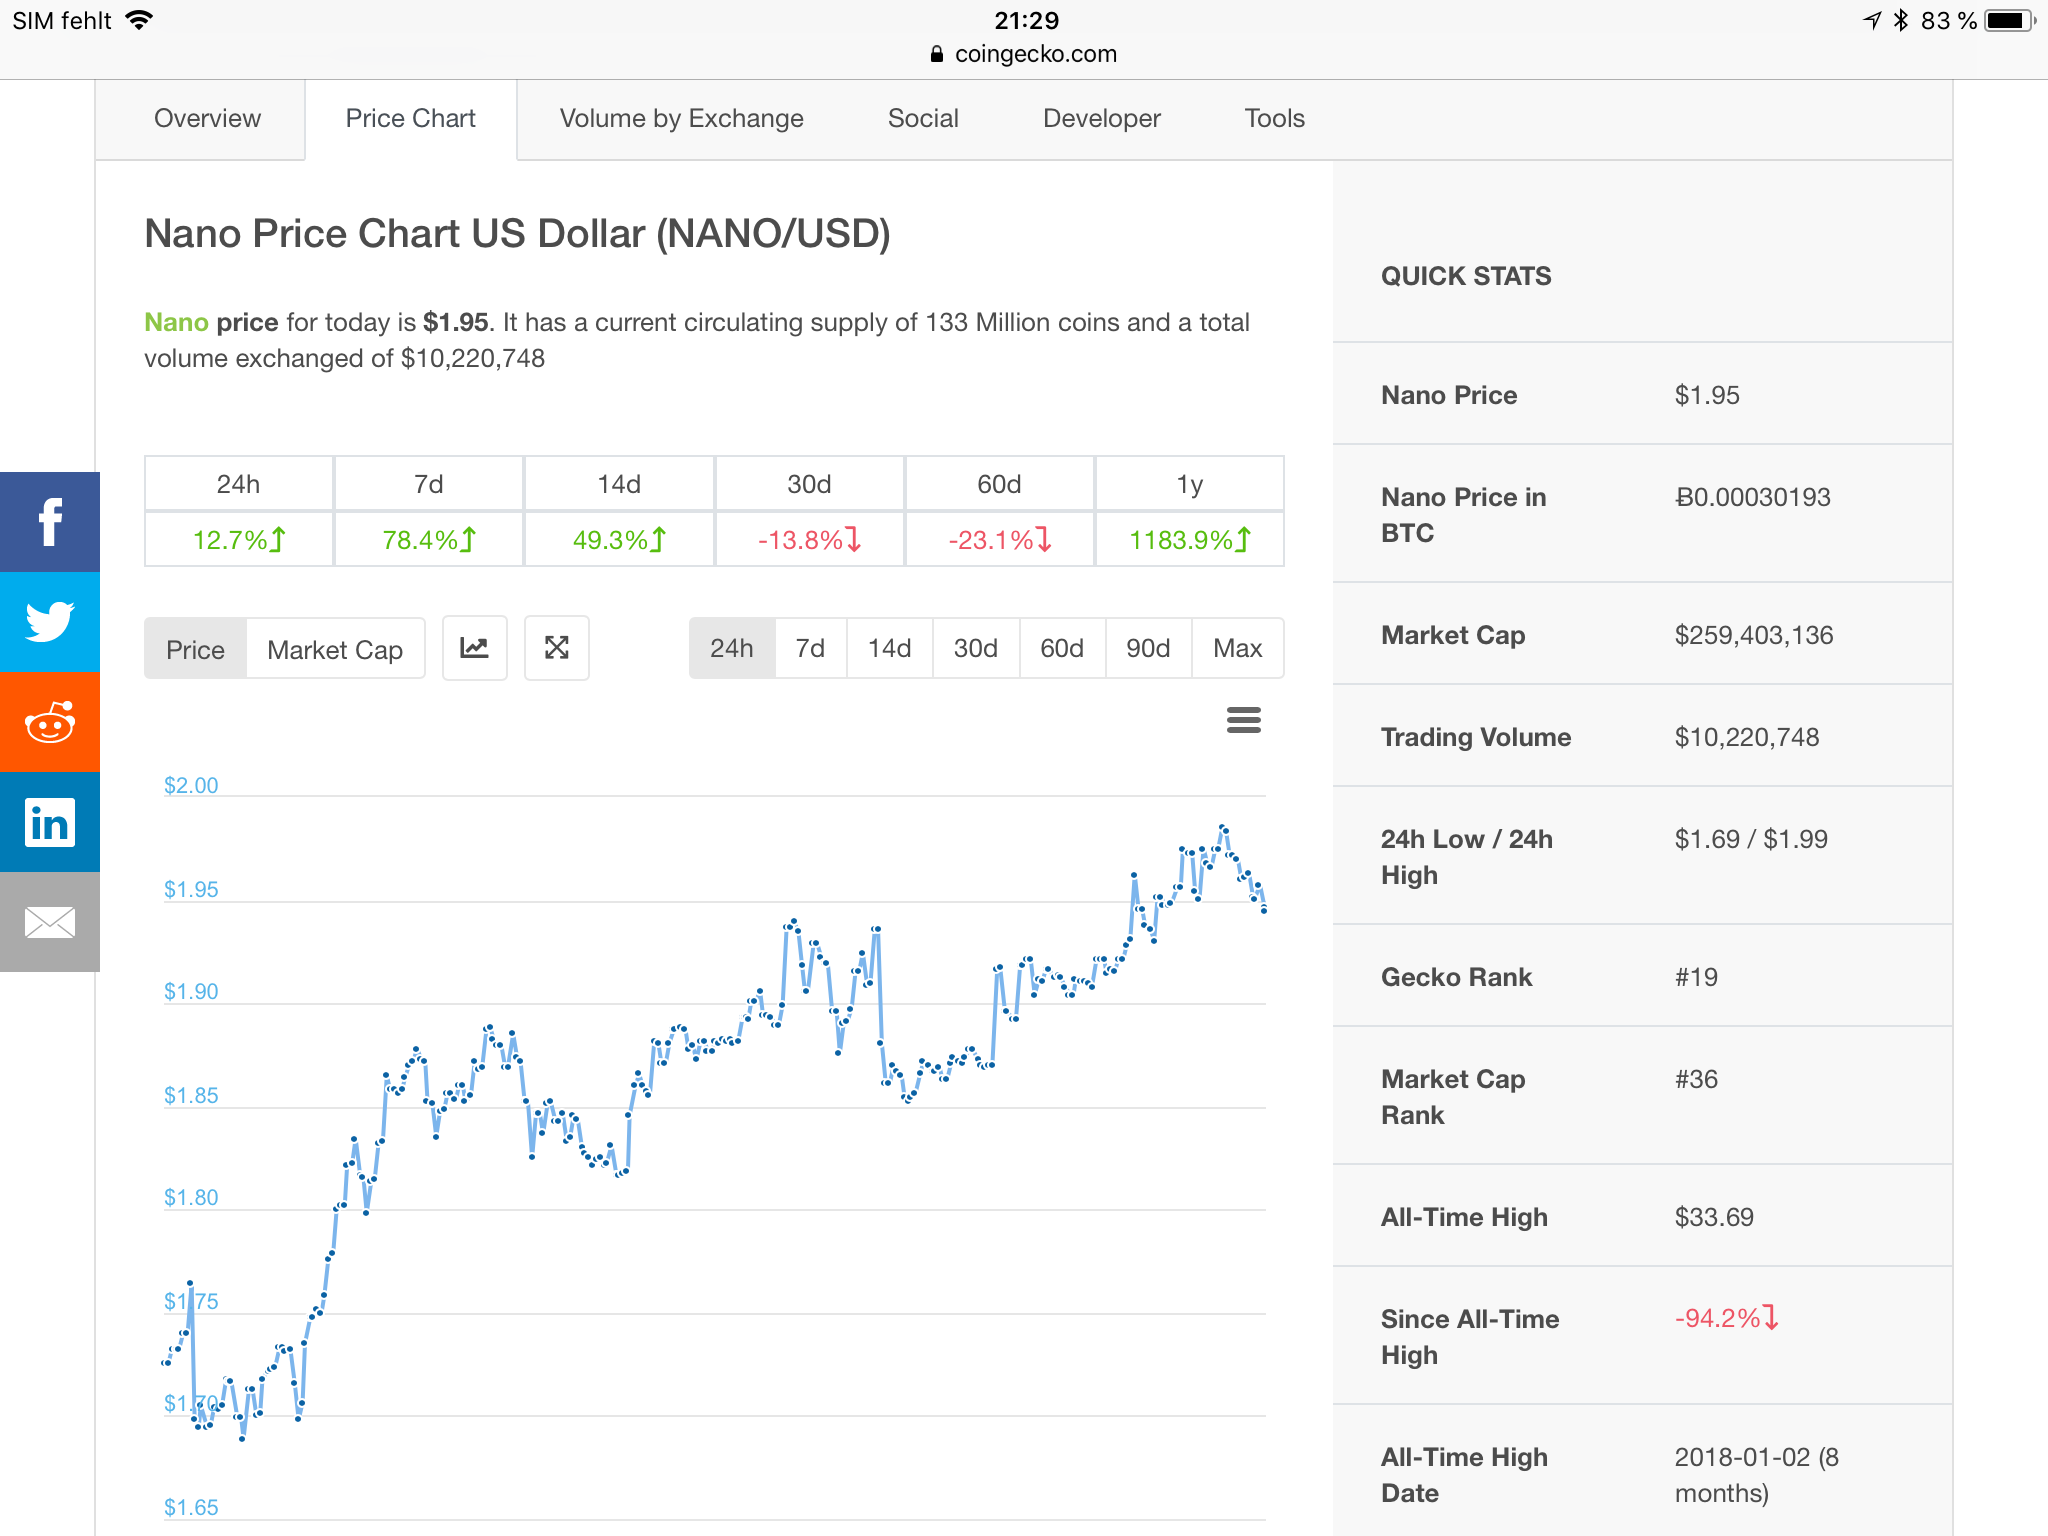Click the email envelope share icon
Viewport: 2048px width, 1536px height.
(49, 922)
